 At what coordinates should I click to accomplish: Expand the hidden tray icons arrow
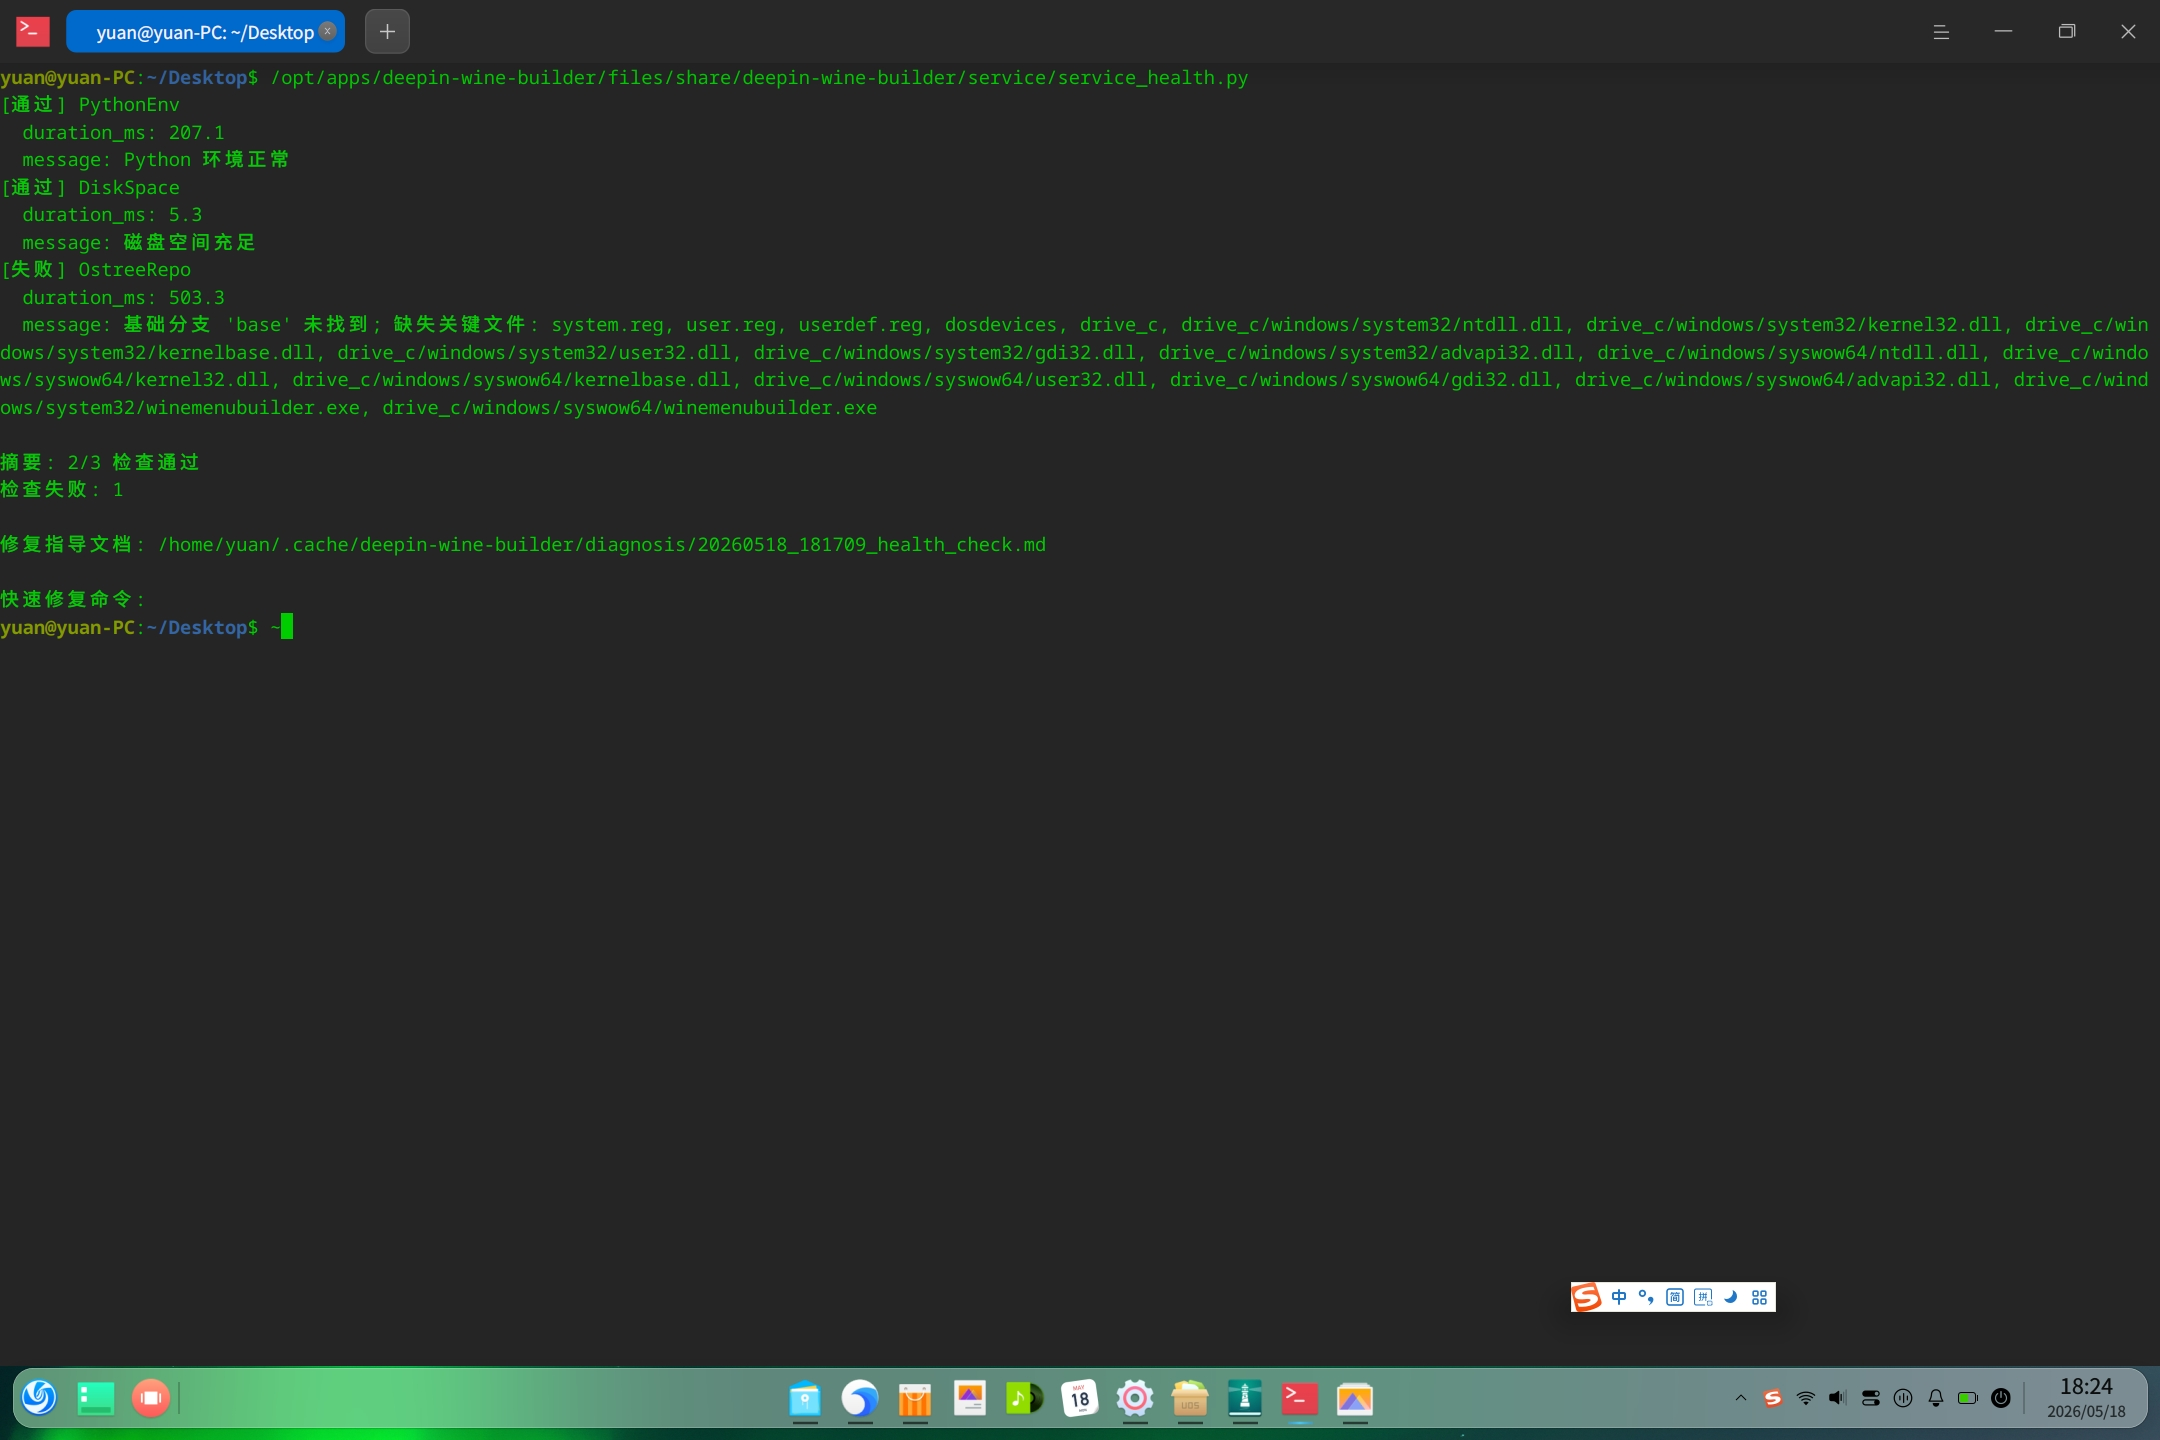click(x=1741, y=1398)
